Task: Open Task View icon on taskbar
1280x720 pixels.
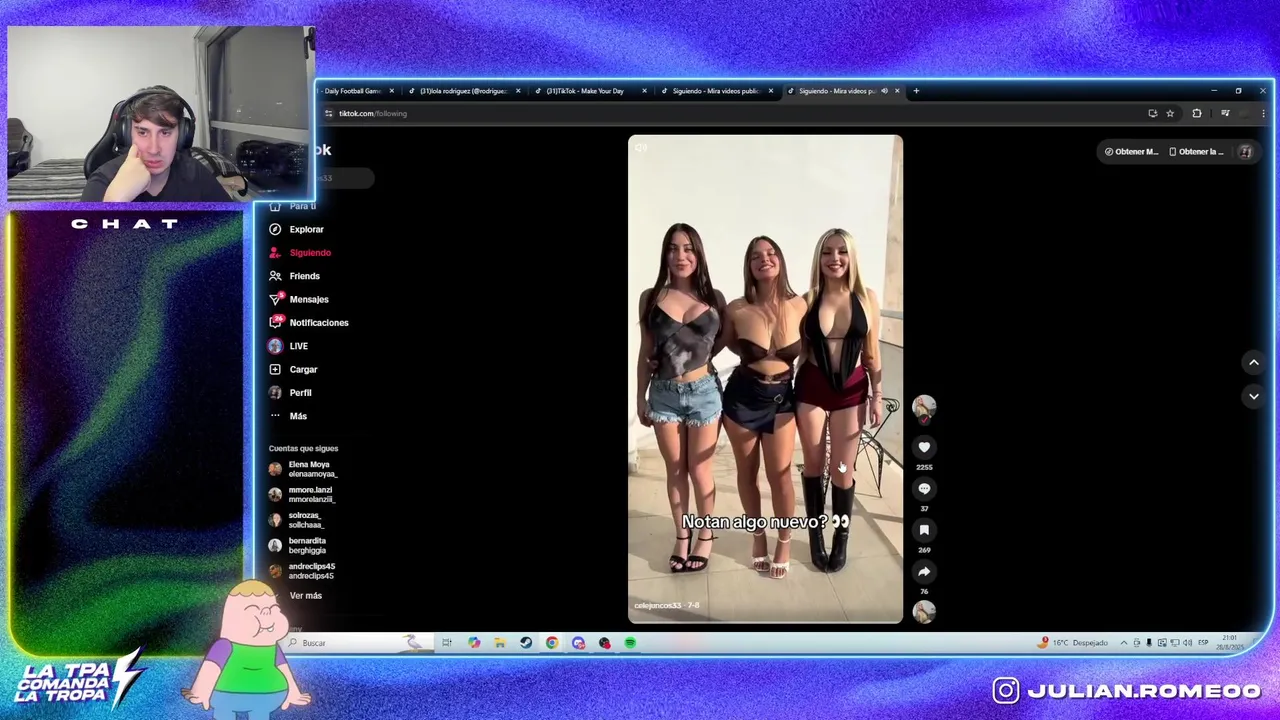Action: (x=447, y=643)
